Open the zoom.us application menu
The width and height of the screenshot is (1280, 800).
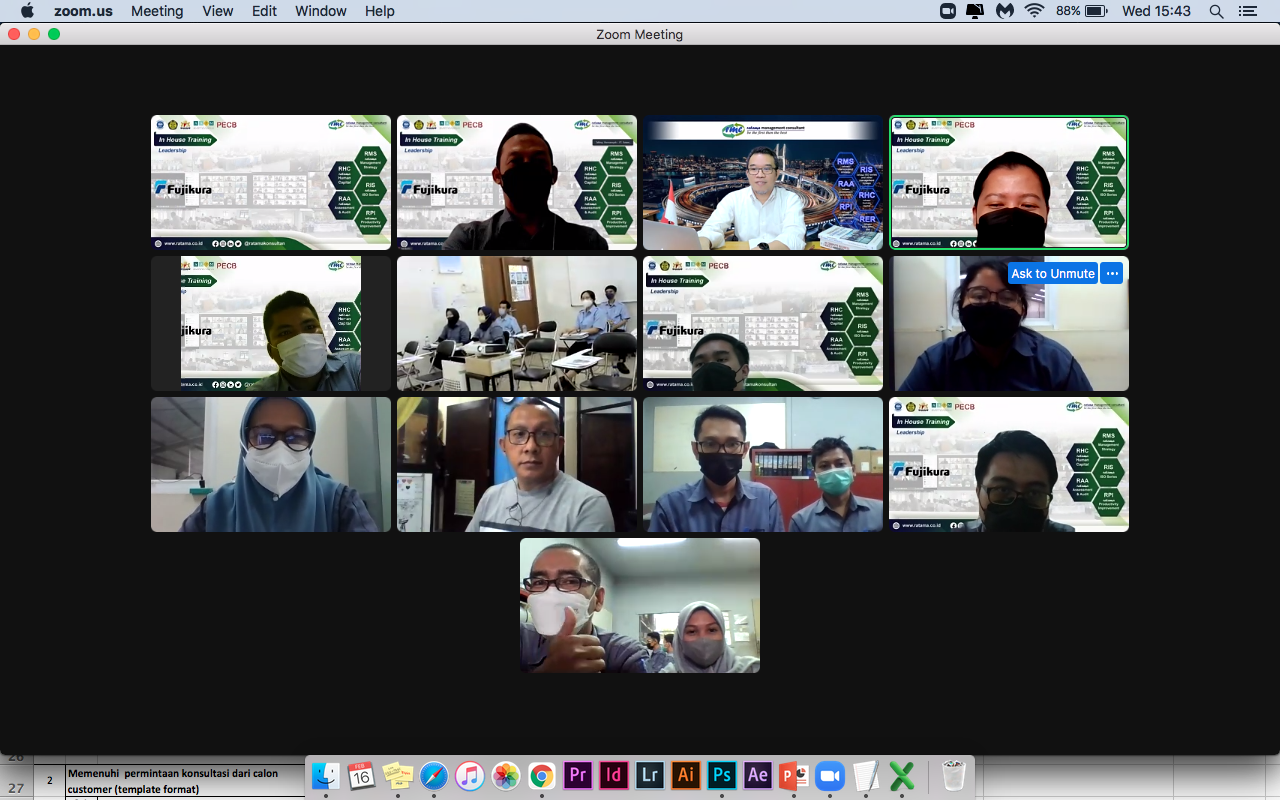point(83,11)
